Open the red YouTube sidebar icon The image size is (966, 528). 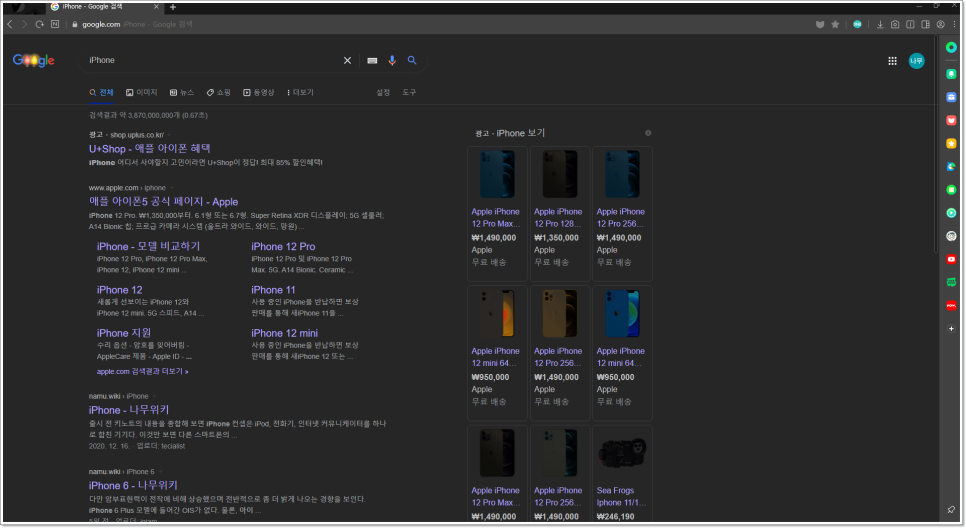pos(951,259)
